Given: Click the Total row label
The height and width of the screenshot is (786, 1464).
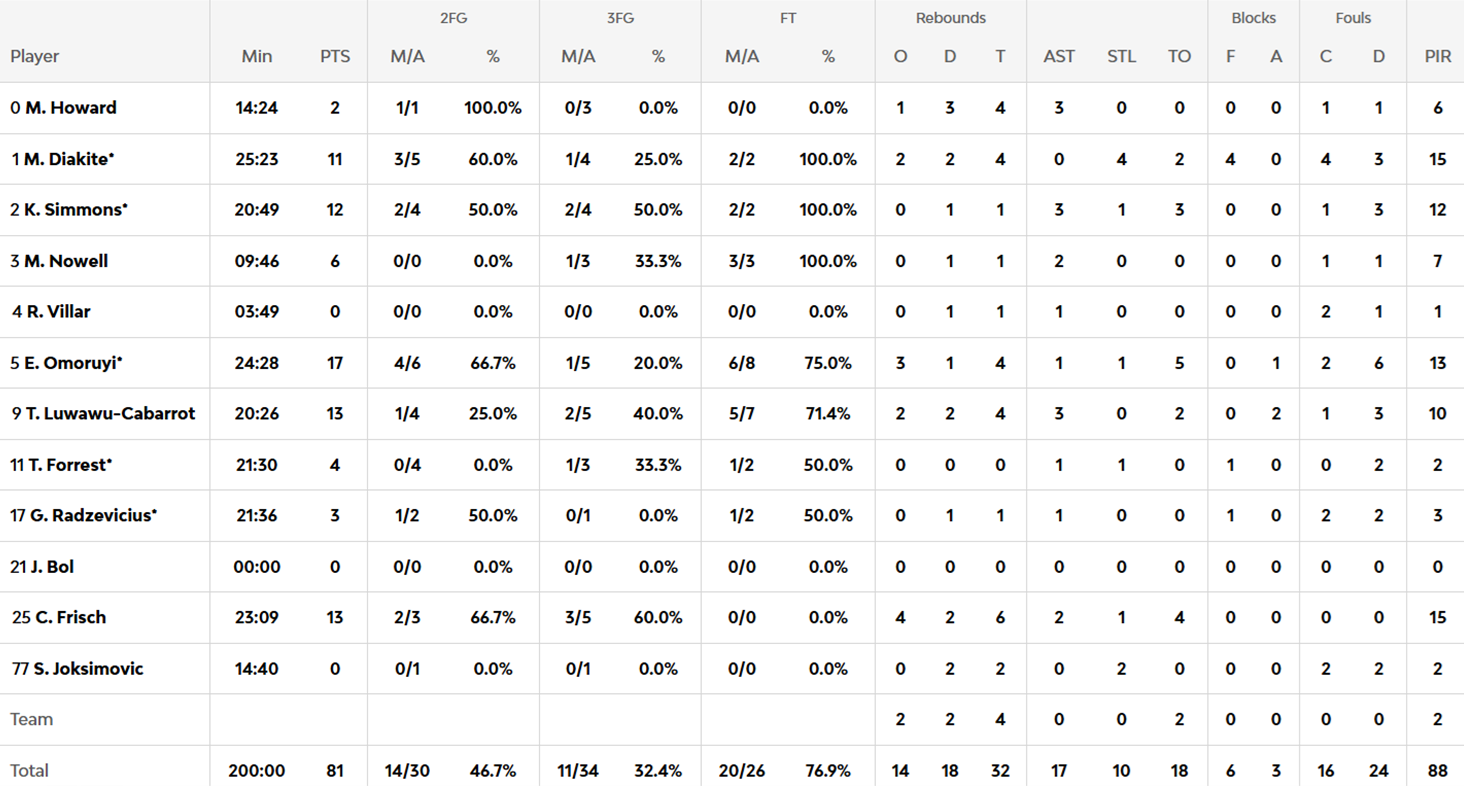Looking at the screenshot, I should pos(30,771).
